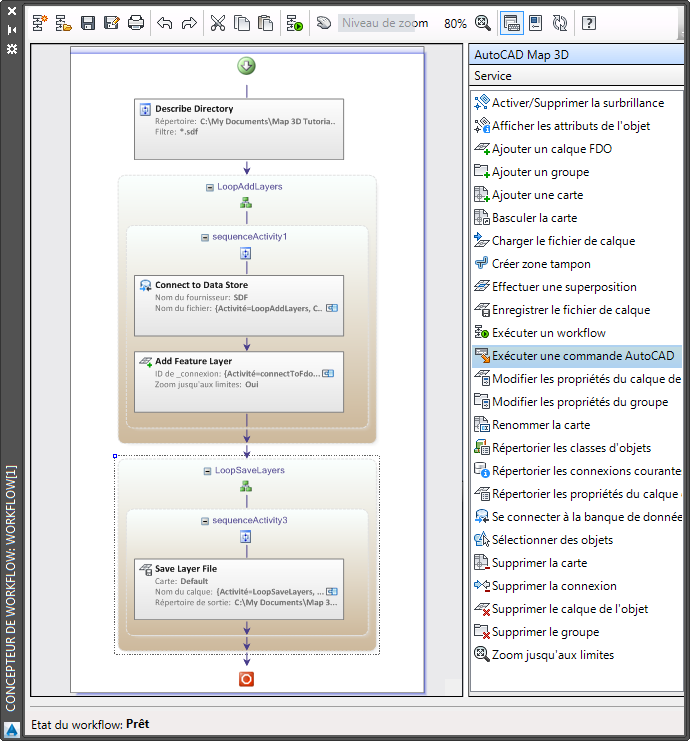This screenshot has width=690, height=741.
Task: Open the AutoCAD Map 3D panel header
Action: (x=577, y=55)
